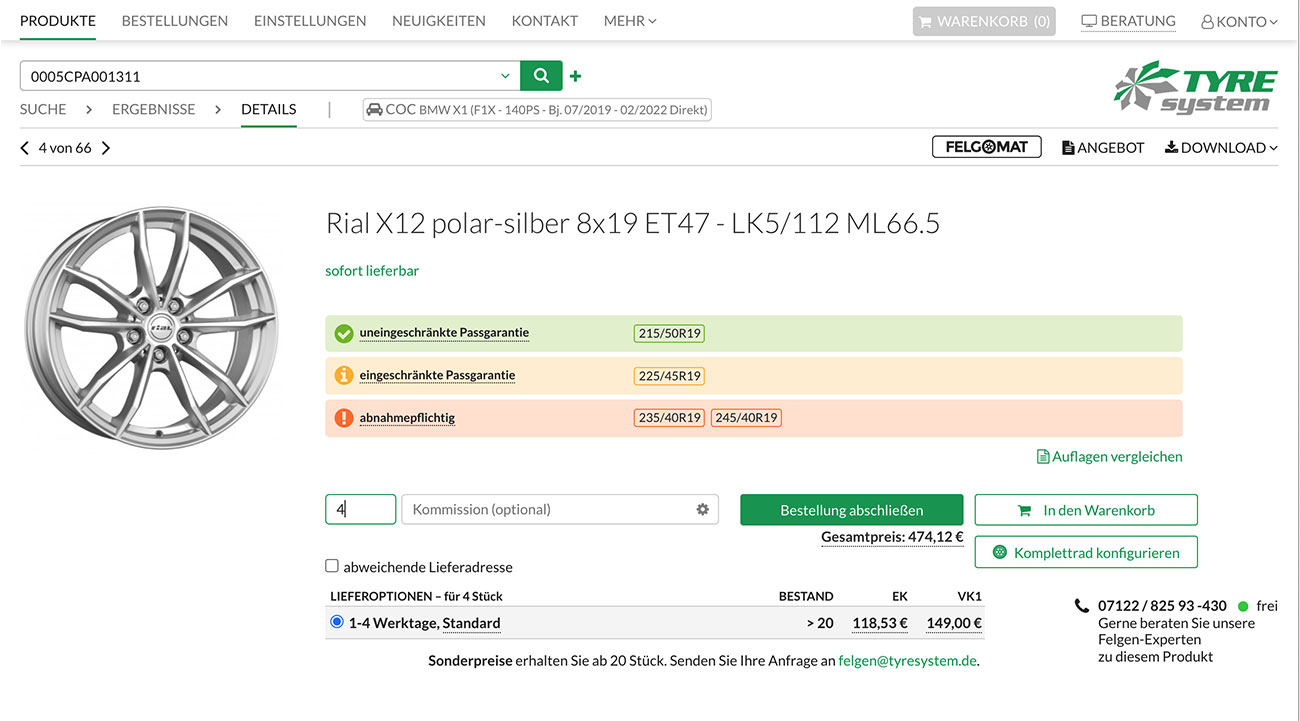Open the Warenkorb (0) button
The width and height of the screenshot is (1300, 721).
[x=984, y=21]
